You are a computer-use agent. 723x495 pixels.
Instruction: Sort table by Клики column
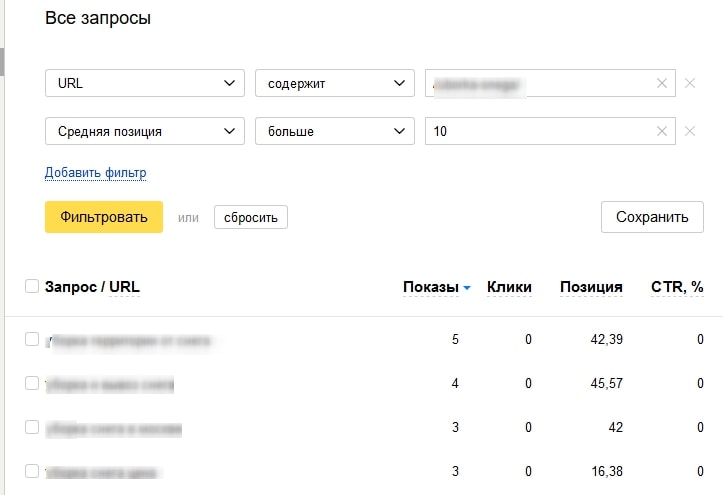click(509, 287)
